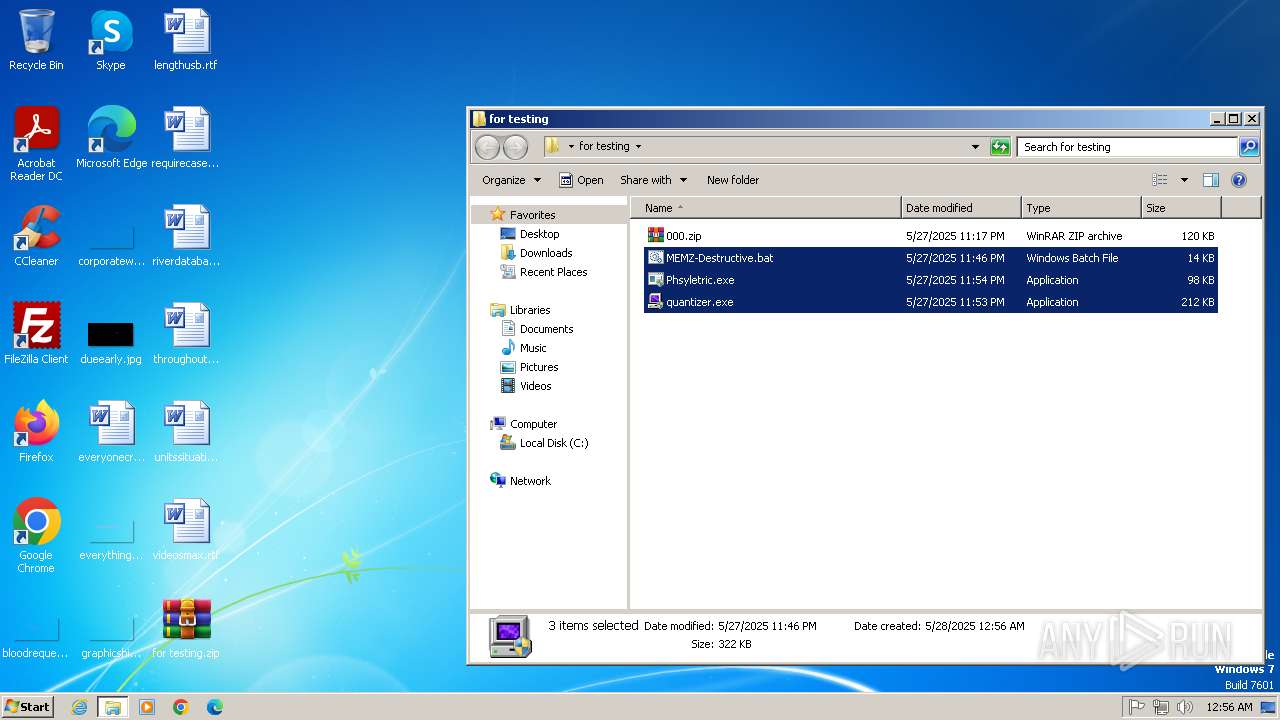Click the taskbar clock showing 12:56 AM
Viewport: 1280px width, 720px height.
coord(1229,707)
